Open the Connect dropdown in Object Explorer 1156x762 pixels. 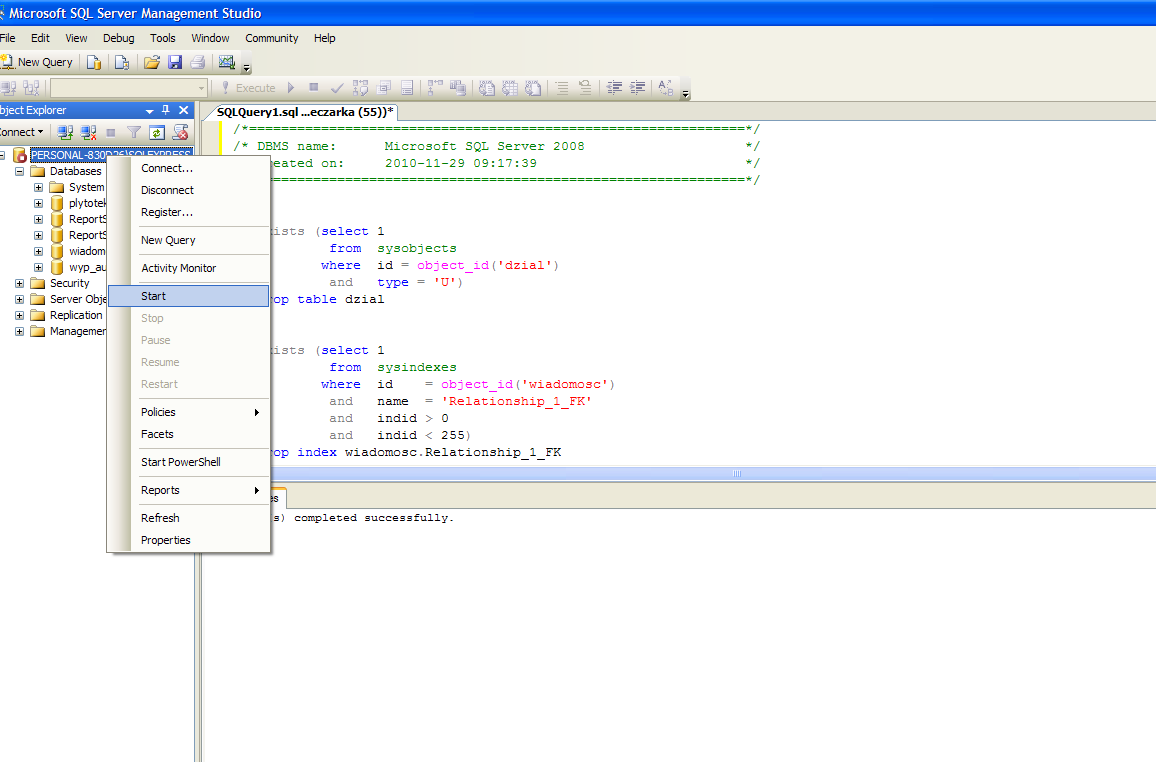point(21,133)
